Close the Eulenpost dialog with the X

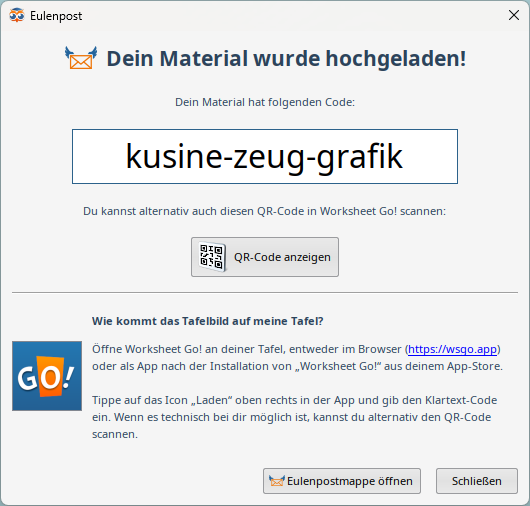coord(514,15)
